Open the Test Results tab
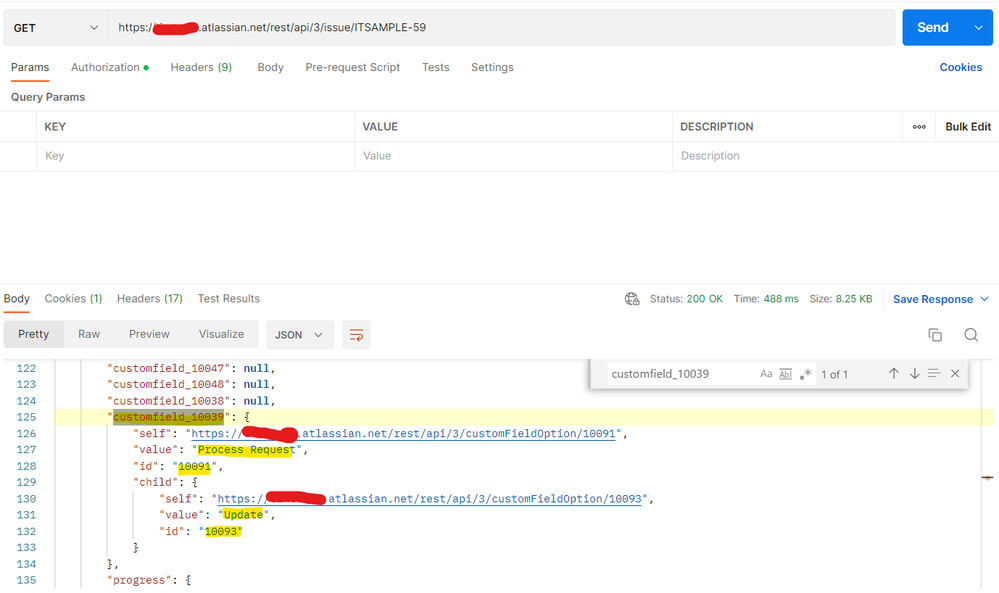 (229, 299)
